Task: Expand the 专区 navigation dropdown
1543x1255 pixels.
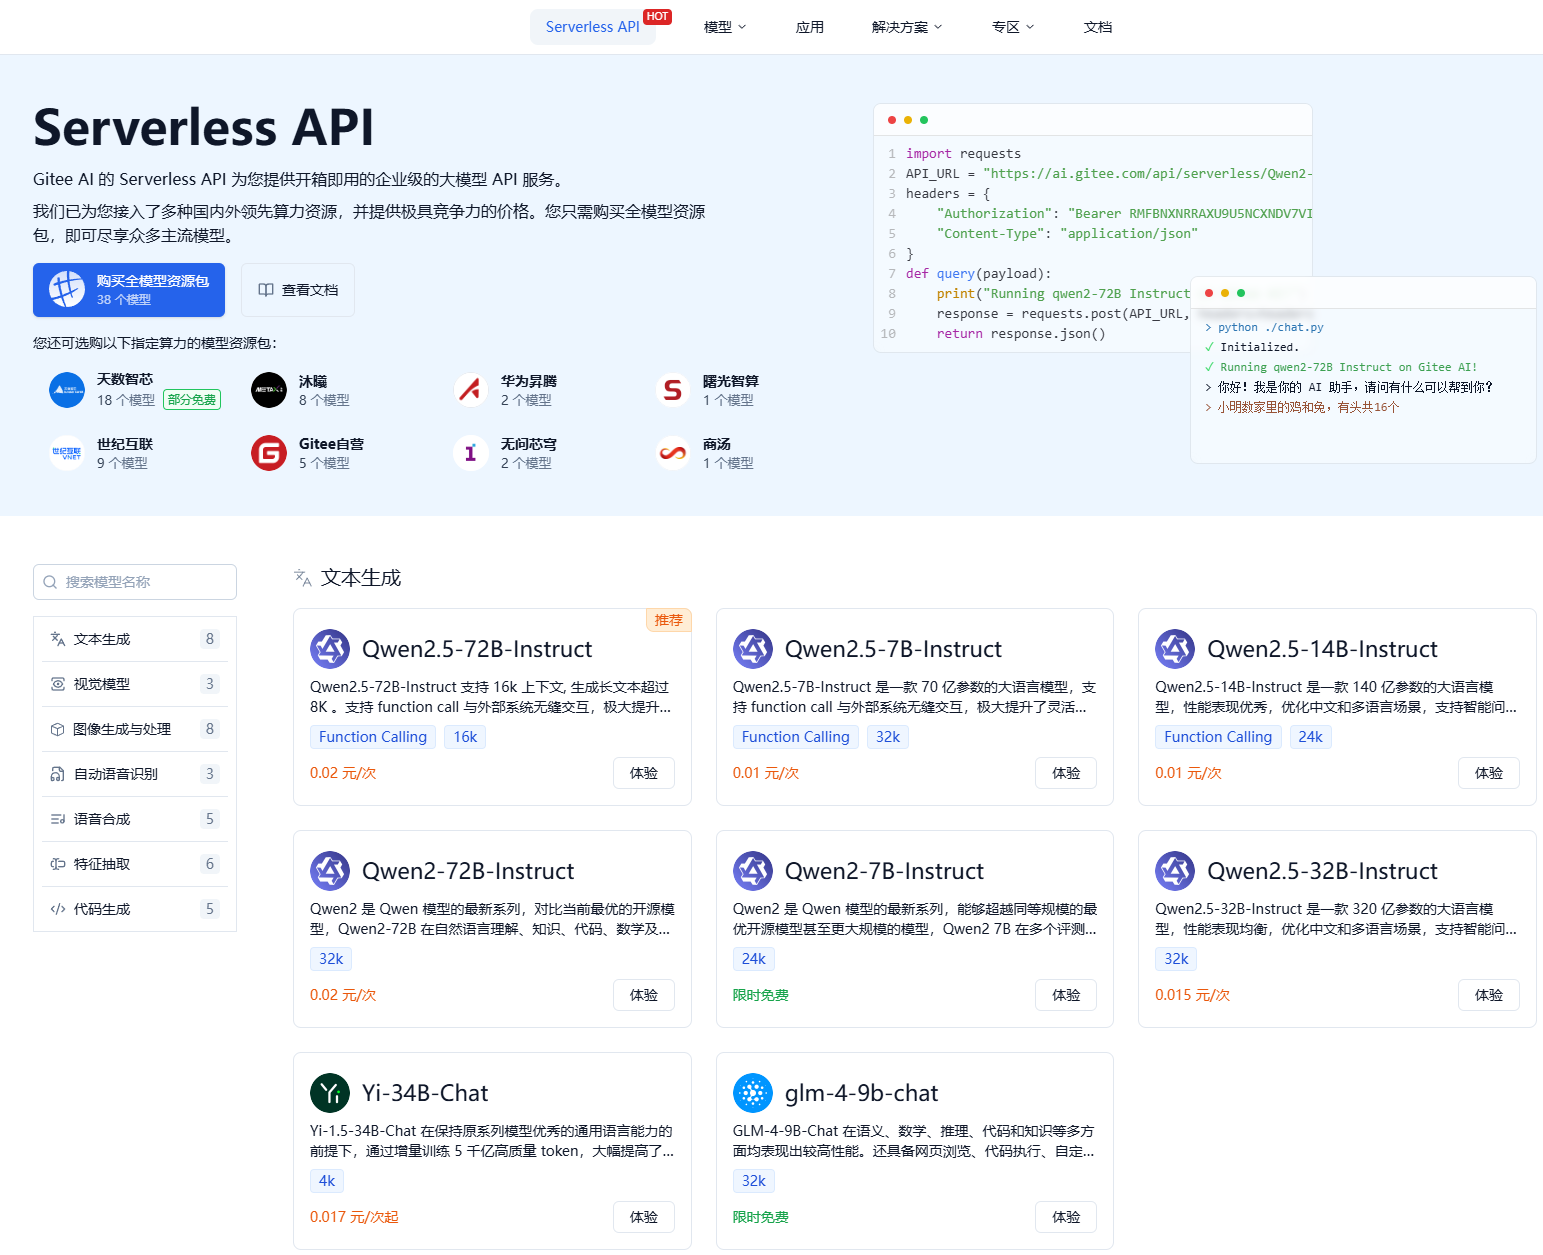Action: [1013, 27]
